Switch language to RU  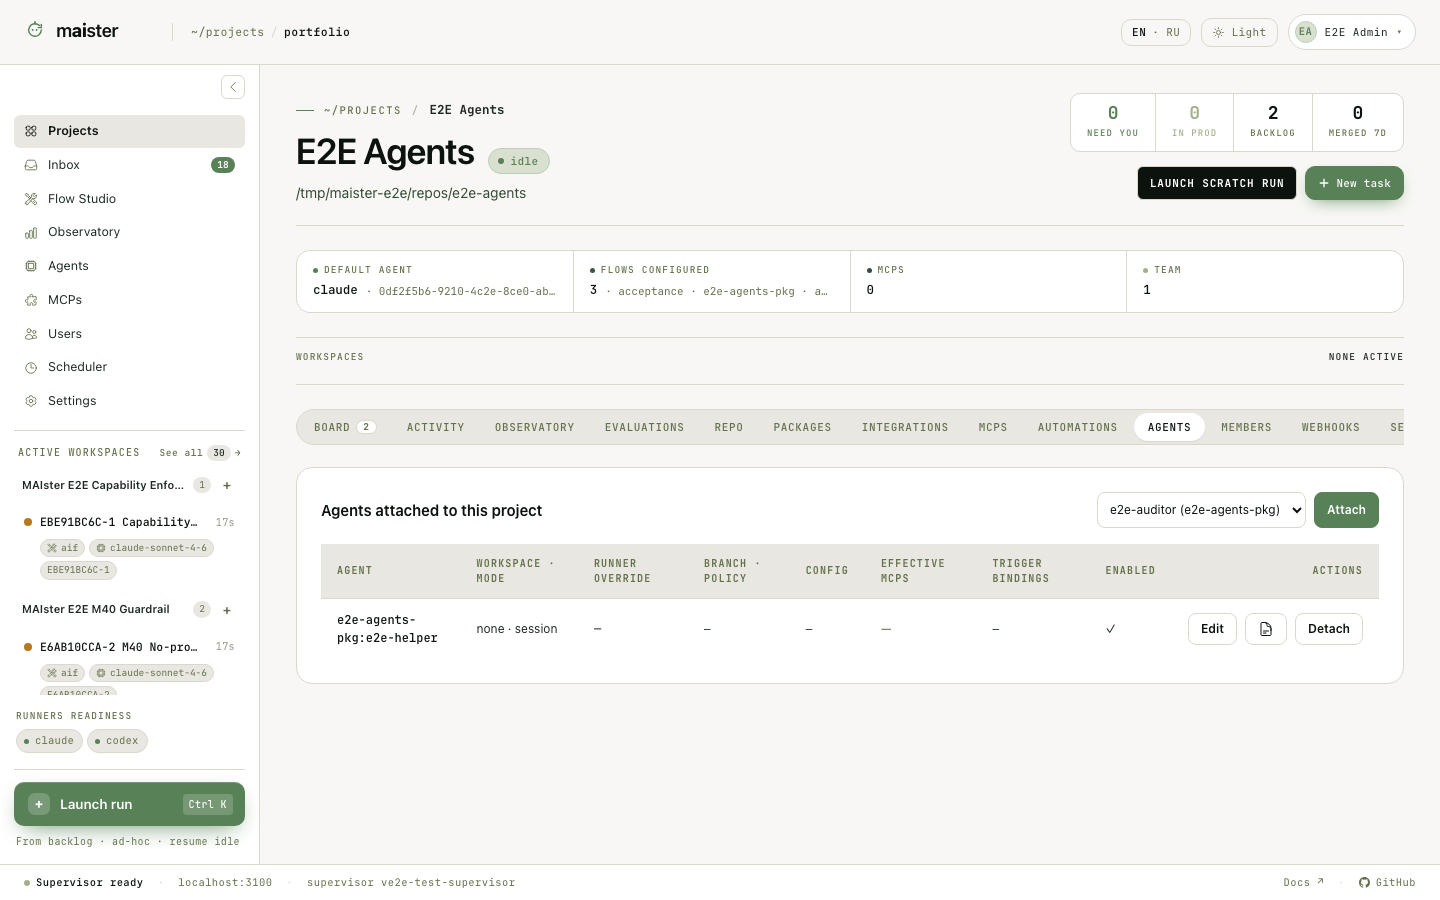[x=1173, y=32]
